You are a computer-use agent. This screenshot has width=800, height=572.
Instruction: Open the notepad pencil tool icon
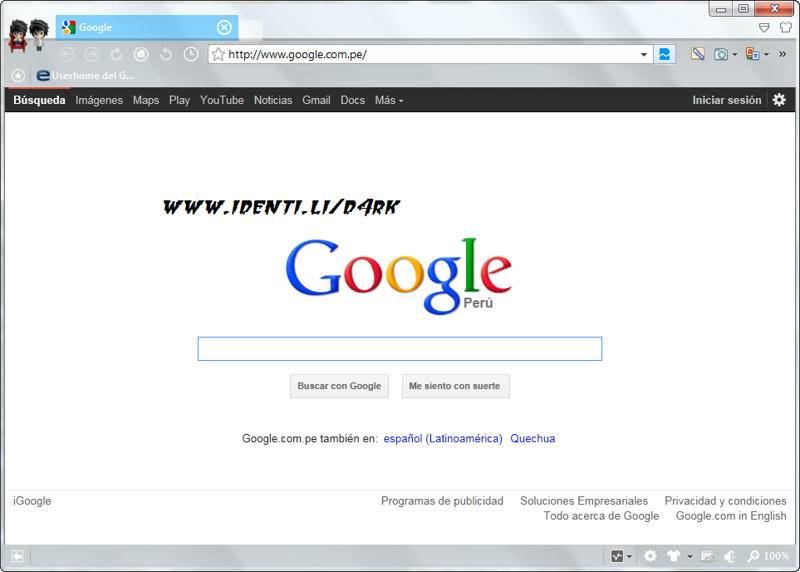(697, 54)
